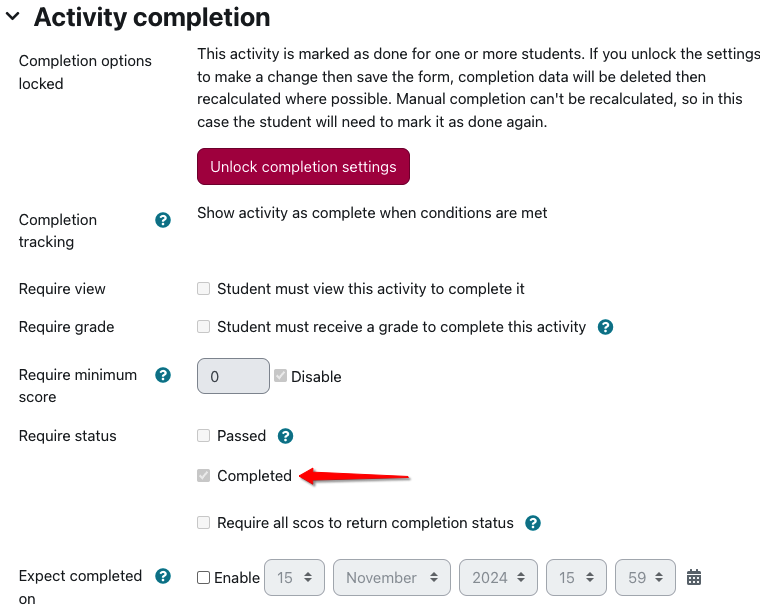Click Unlock completion settings button
This screenshot has width=760, height=609.
tap(303, 167)
